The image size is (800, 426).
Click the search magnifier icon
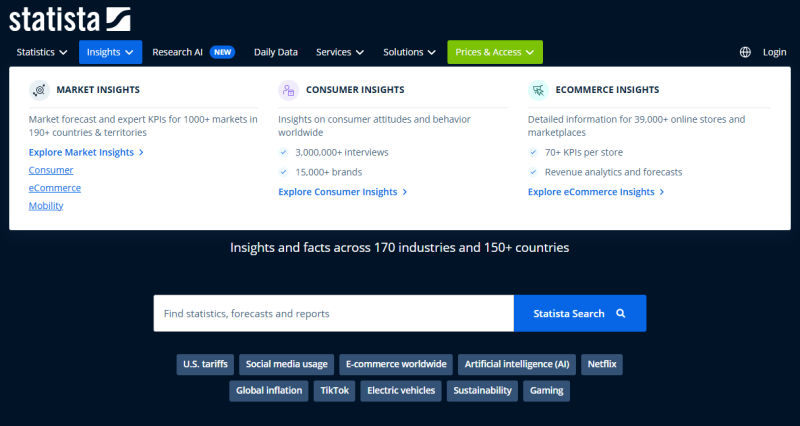coord(620,313)
